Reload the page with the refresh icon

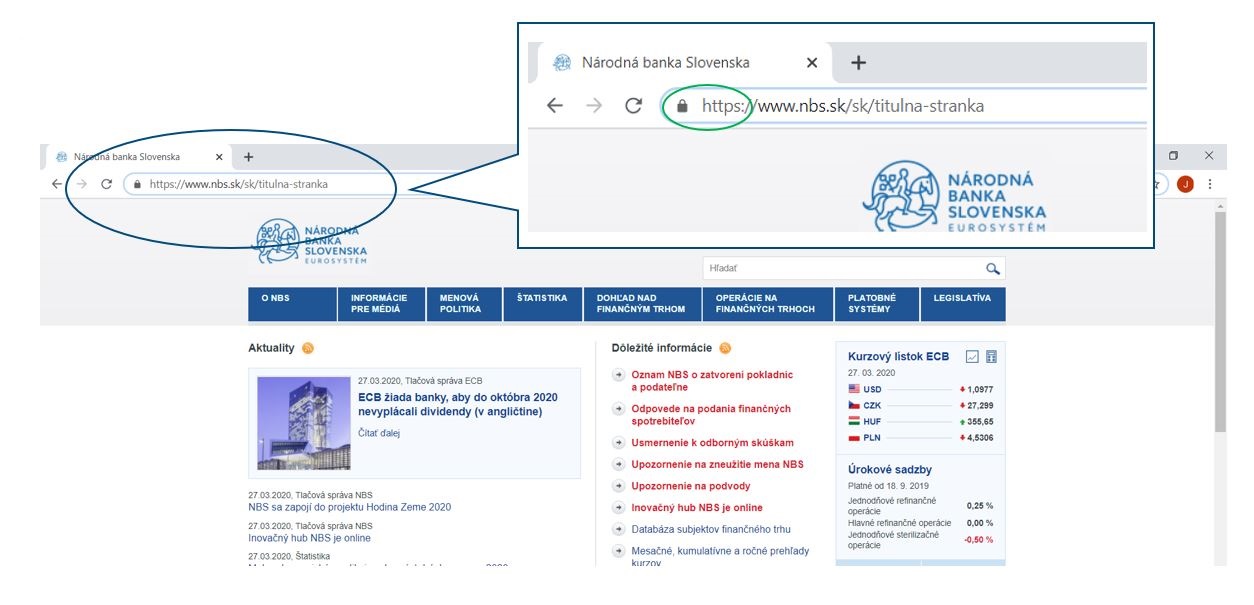coord(106,184)
